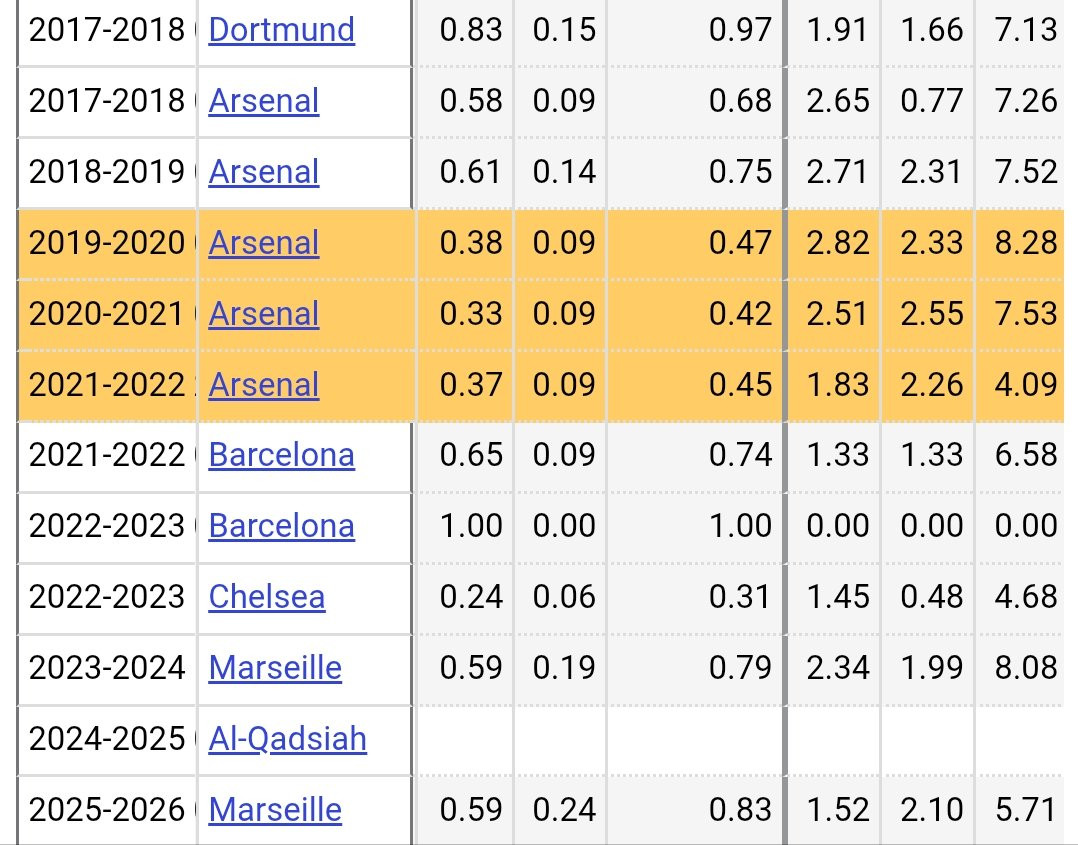Click Arsenal link in 2021-2022 highlighted row
This screenshot has height=845, width=1078.
(x=264, y=385)
